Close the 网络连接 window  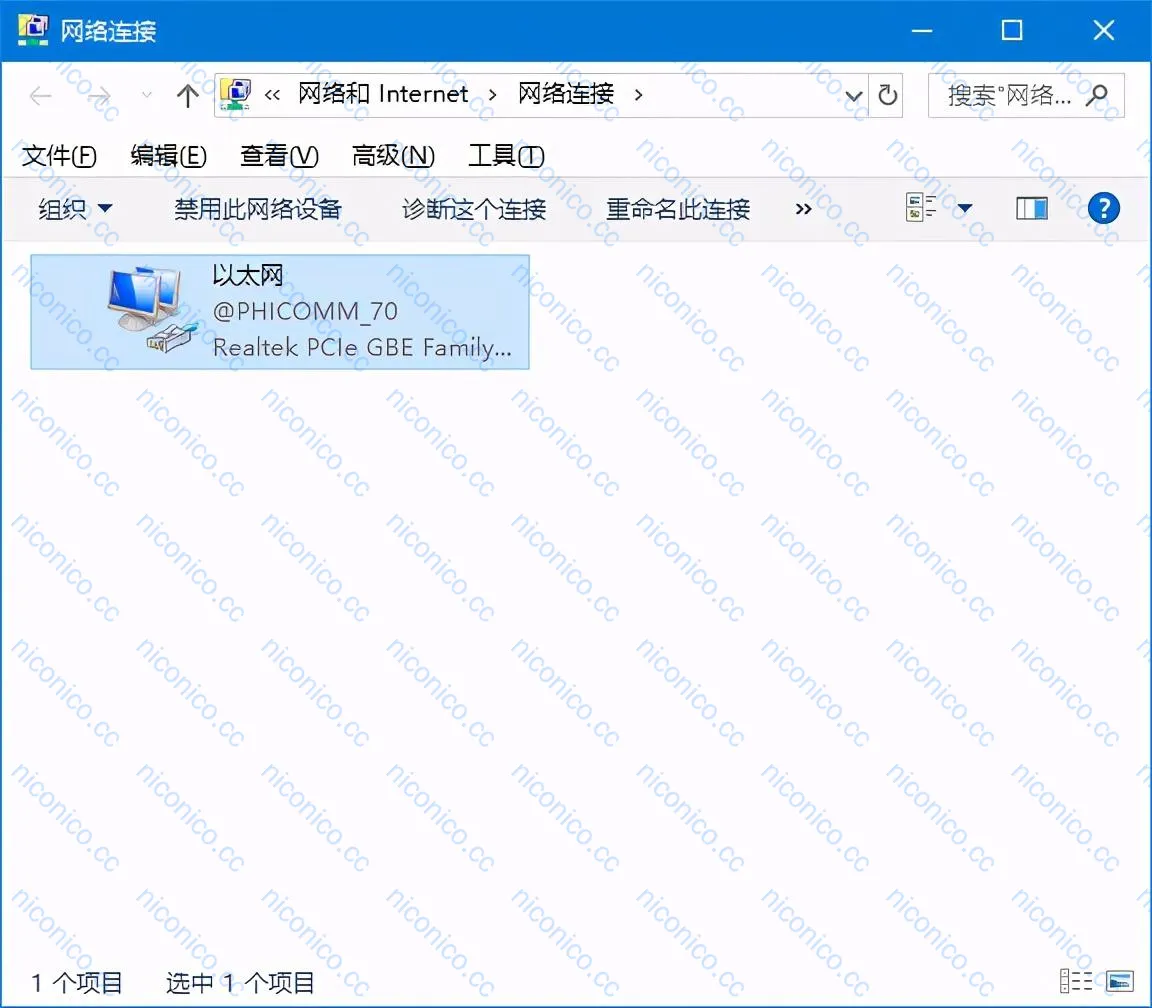[1104, 30]
